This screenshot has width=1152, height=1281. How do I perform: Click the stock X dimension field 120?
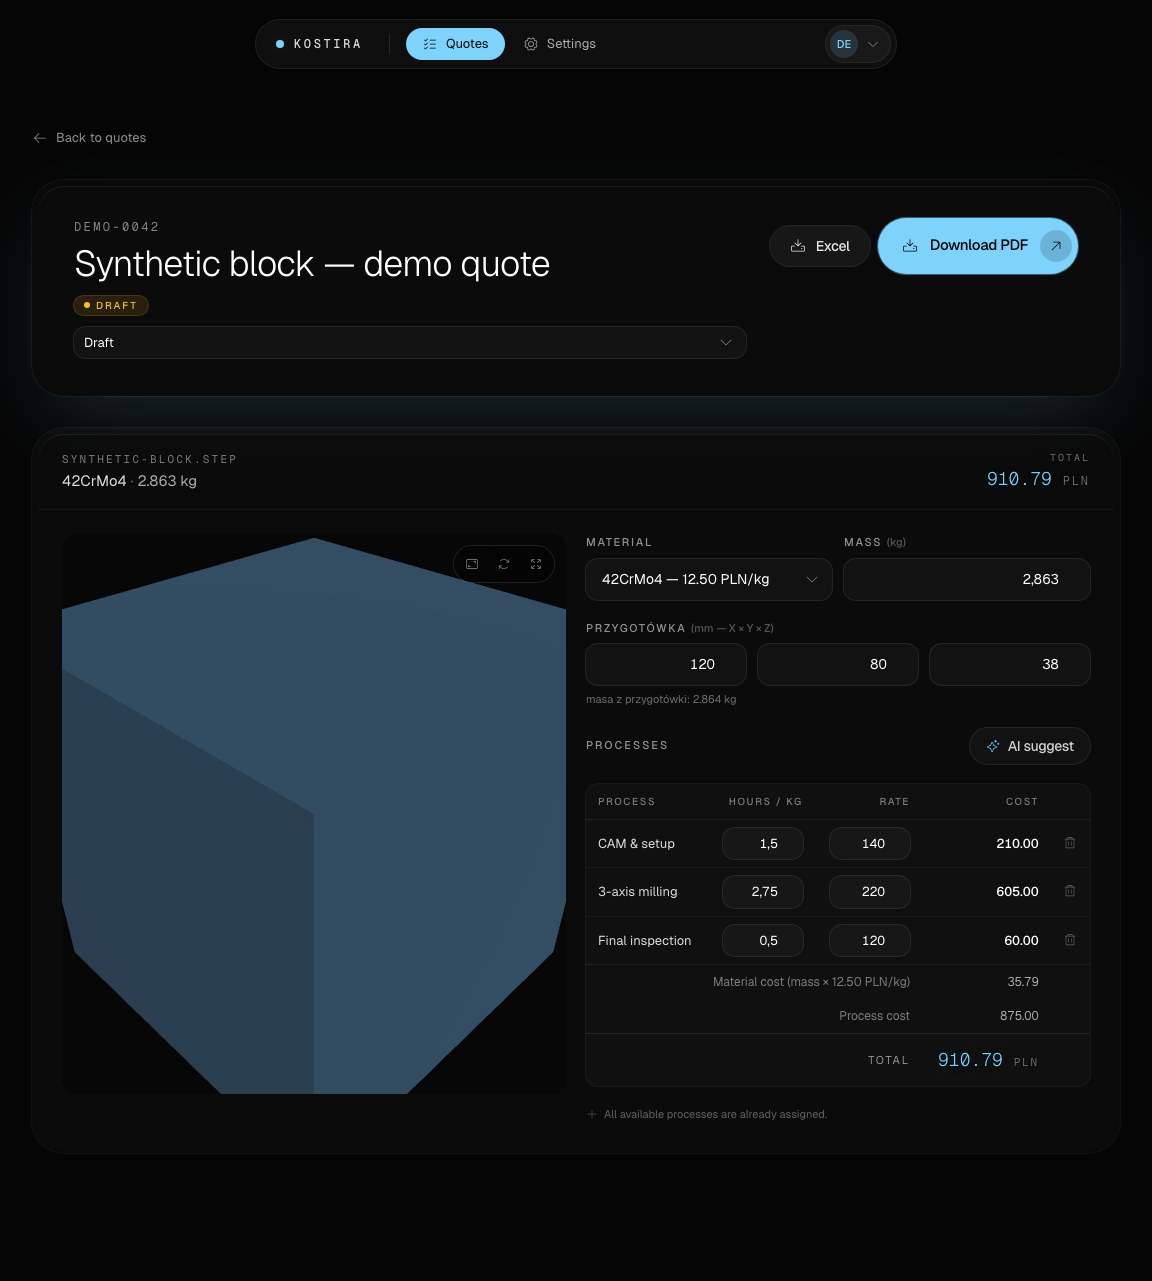[x=666, y=664]
